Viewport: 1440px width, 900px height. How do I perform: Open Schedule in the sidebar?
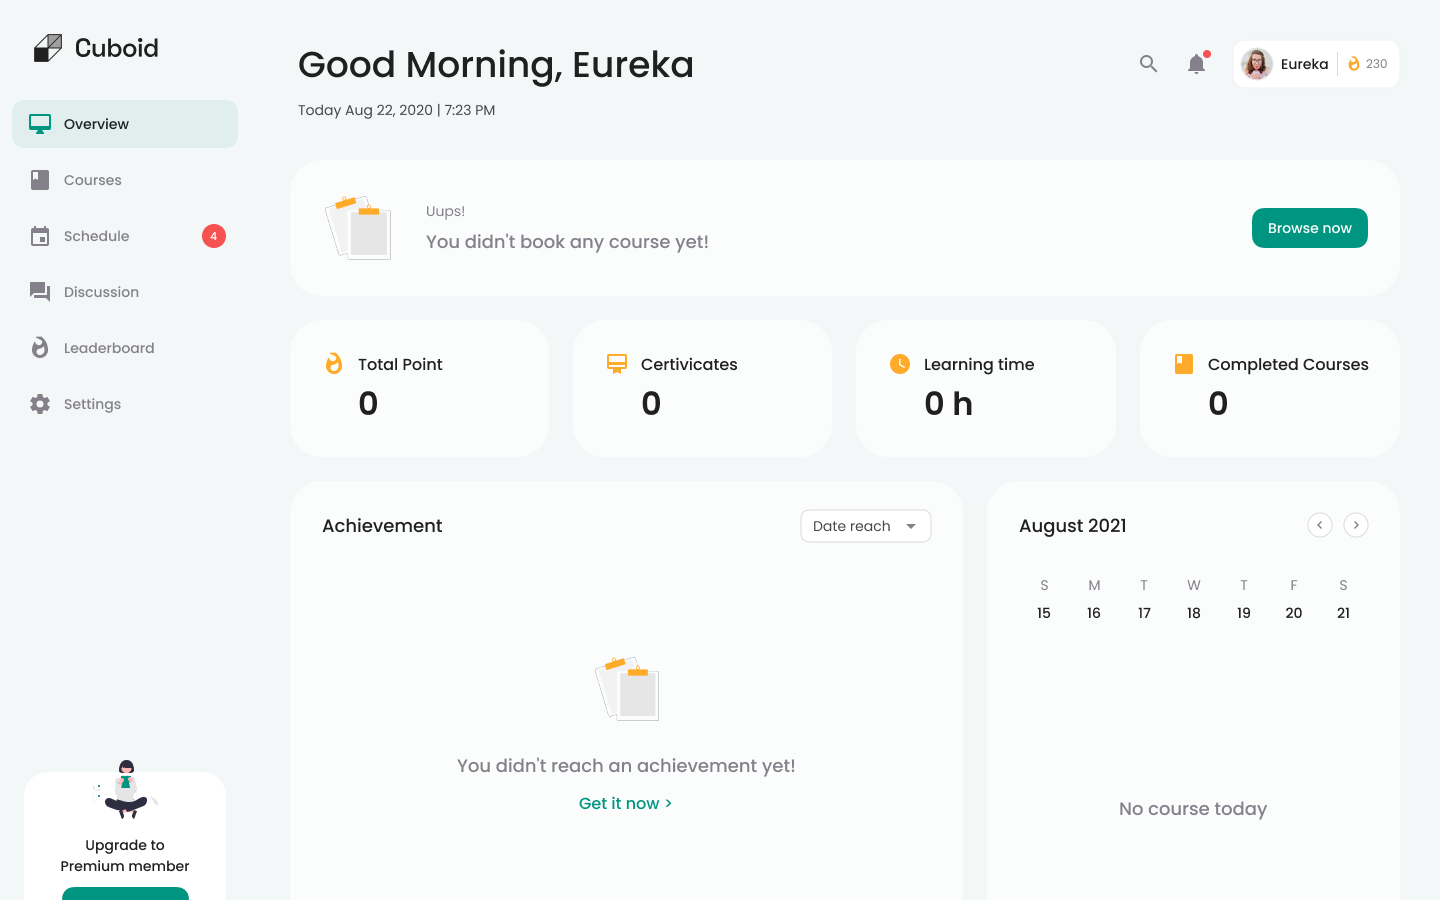[x=96, y=236]
